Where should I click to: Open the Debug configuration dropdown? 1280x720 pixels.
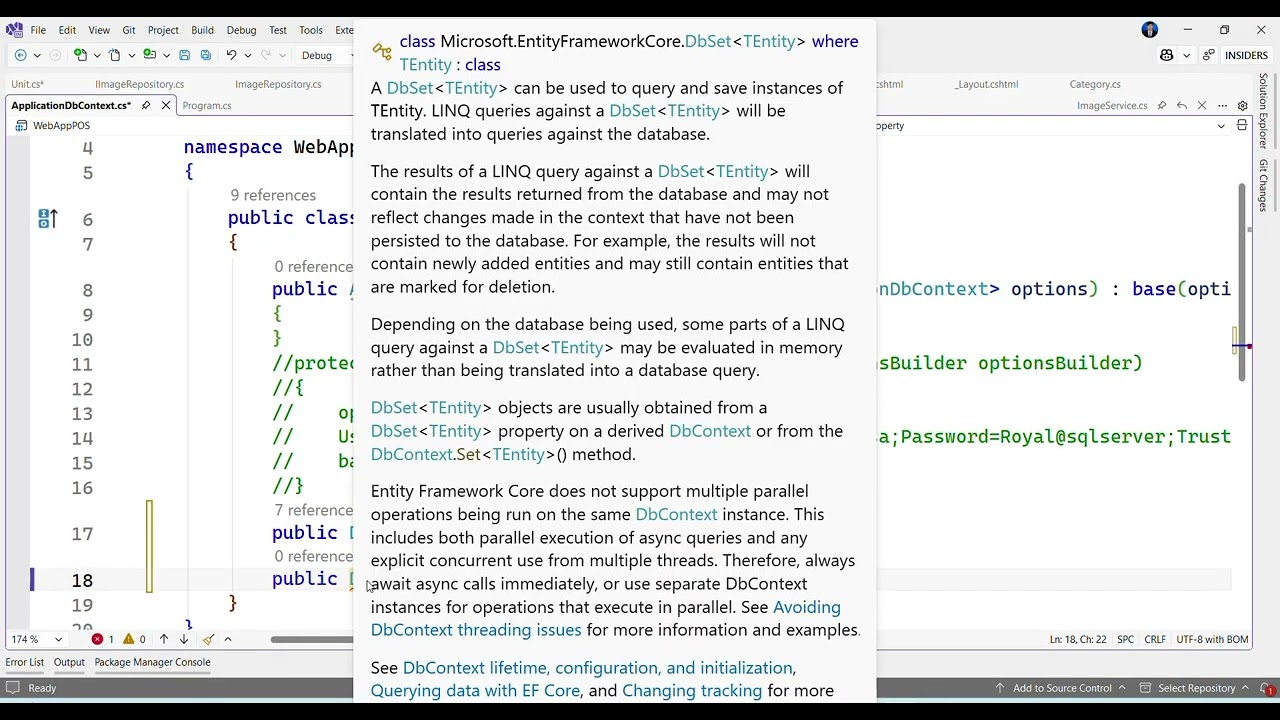tap(326, 55)
